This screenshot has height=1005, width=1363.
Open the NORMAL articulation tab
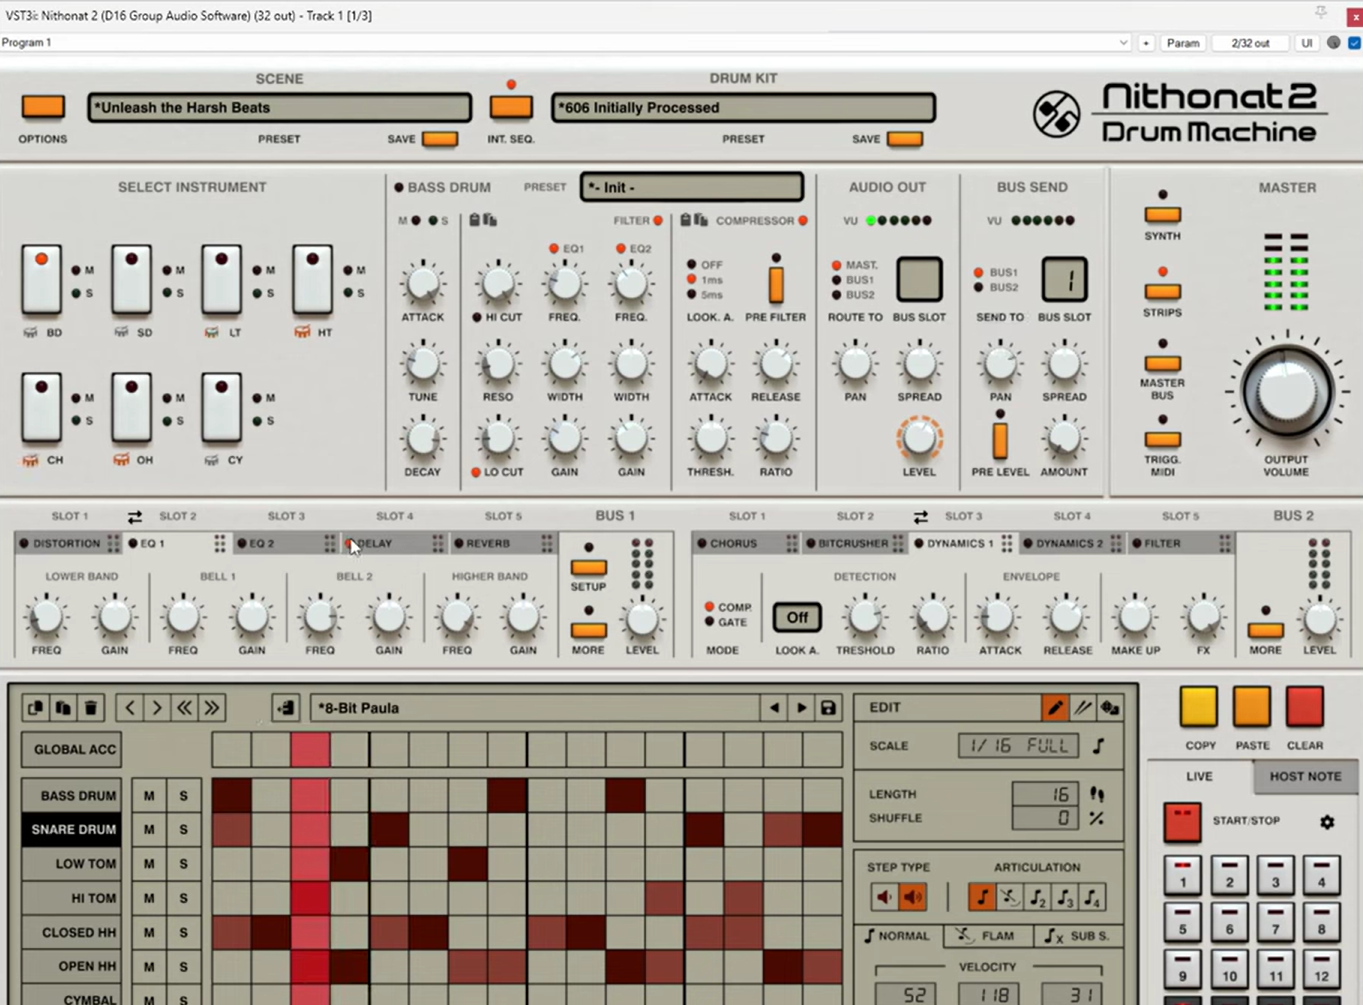[897, 936]
